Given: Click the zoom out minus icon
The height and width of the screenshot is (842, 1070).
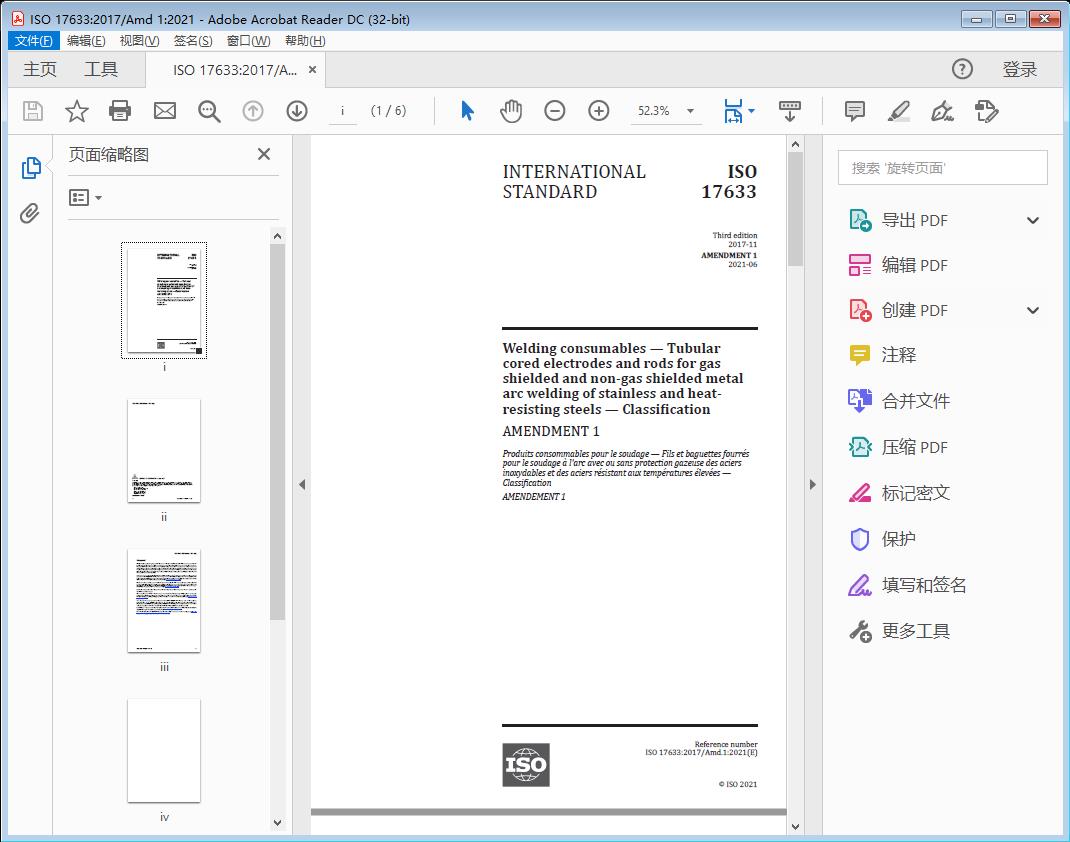Looking at the screenshot, I should (555, 111).
